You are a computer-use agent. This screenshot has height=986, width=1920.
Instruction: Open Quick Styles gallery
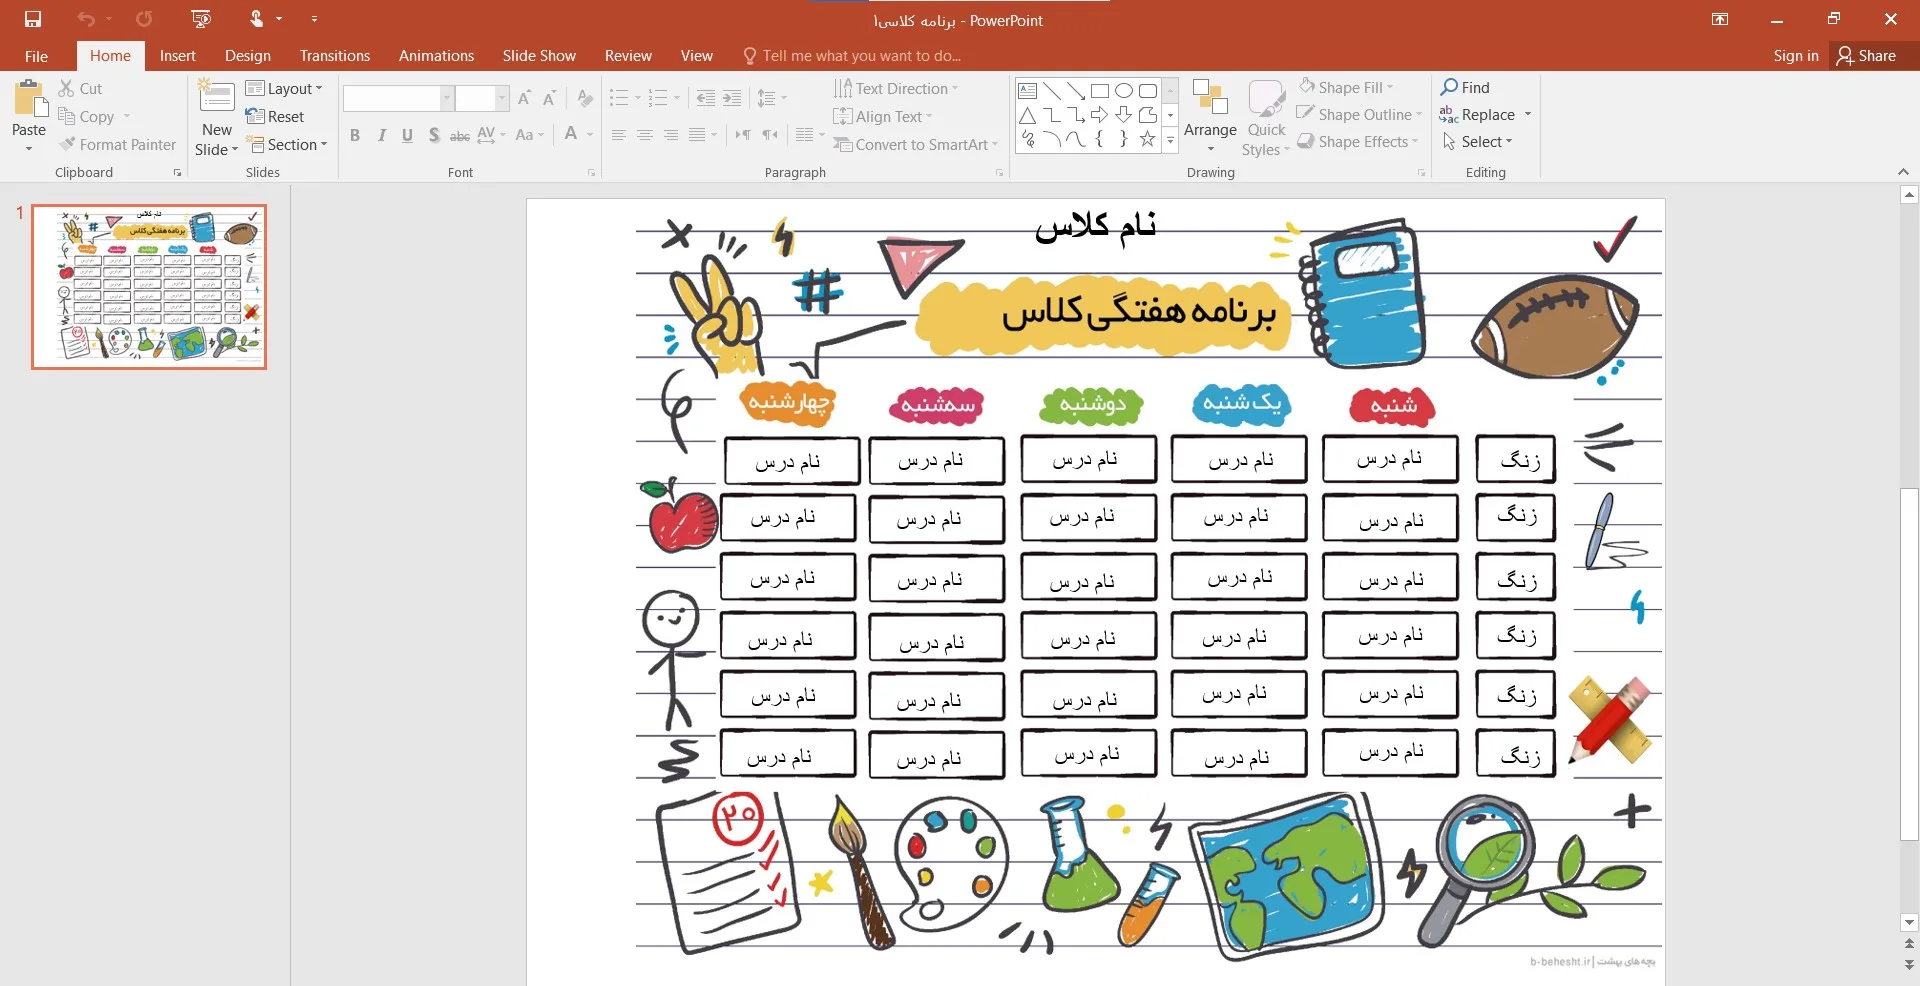tap(1266, 118)
